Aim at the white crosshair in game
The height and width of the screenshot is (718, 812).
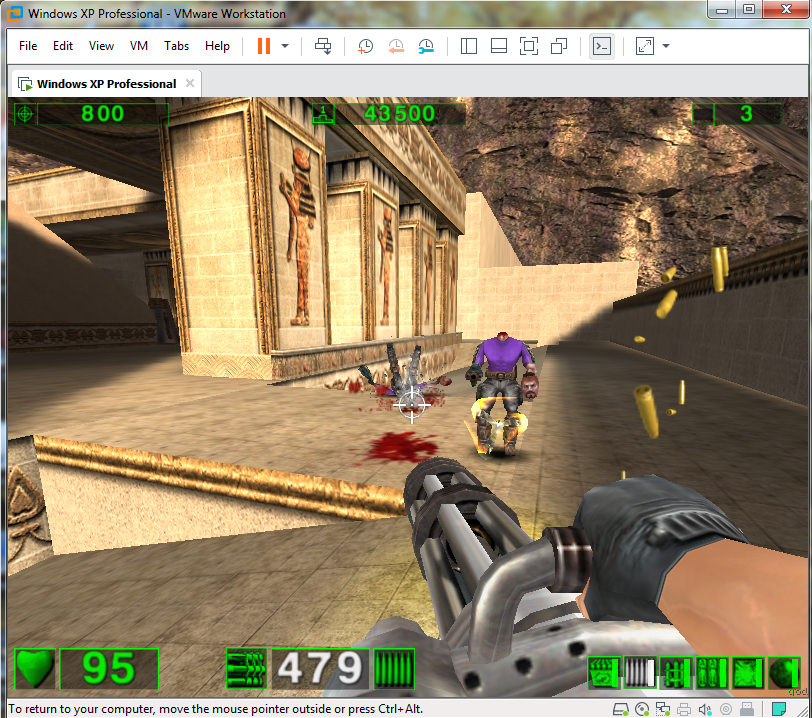412,405
